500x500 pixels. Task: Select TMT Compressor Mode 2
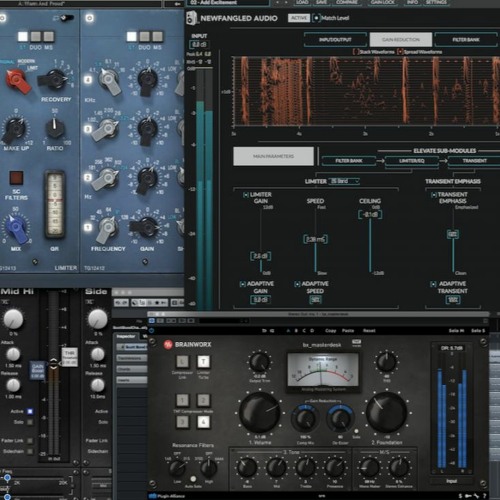click(203, 400)
